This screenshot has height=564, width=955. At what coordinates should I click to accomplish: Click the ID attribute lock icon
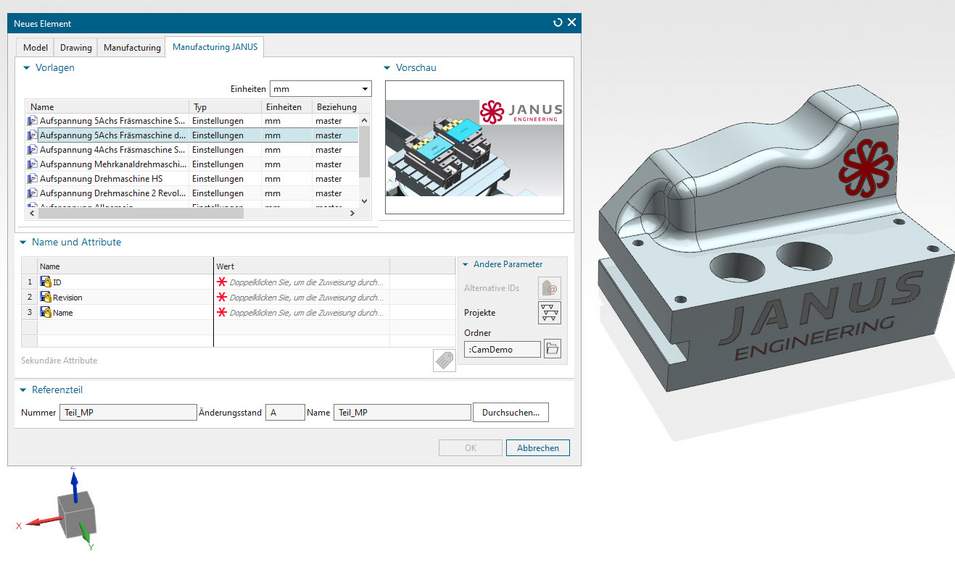pyautogui.click(x=46, y=281)
